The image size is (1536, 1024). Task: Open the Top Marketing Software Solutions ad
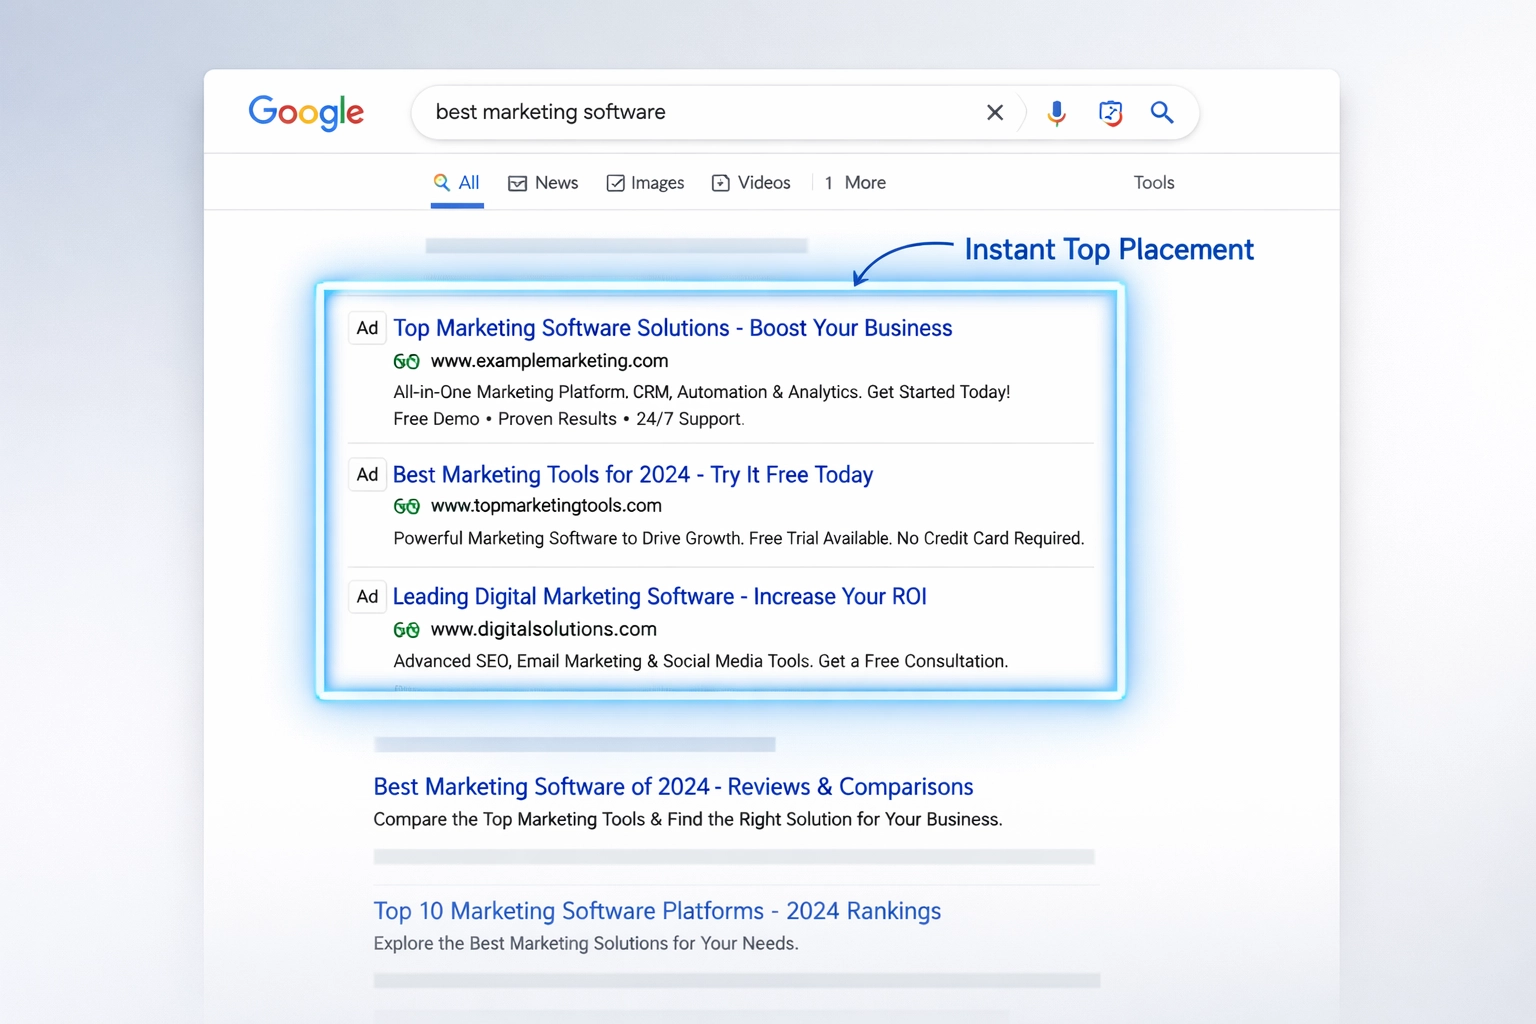point(671,328)
